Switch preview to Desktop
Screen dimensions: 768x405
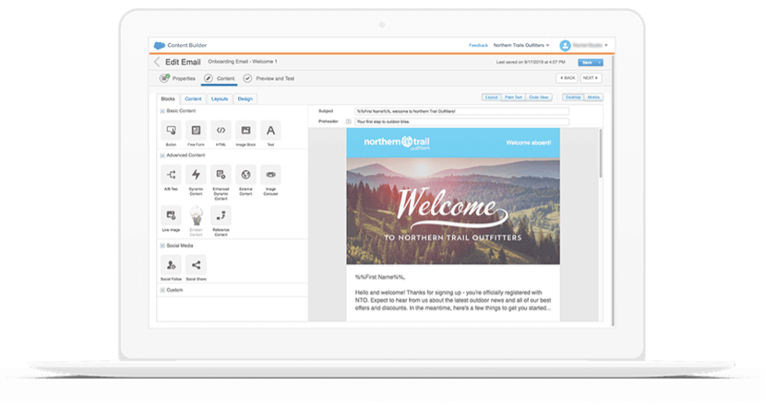pos(574,98)
